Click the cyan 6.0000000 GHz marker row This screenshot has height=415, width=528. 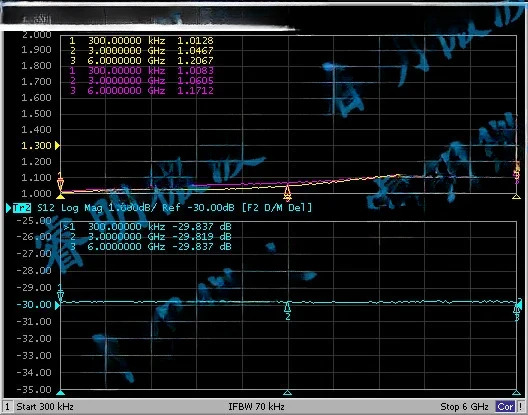pyautogui.click(x=151, y=247)
